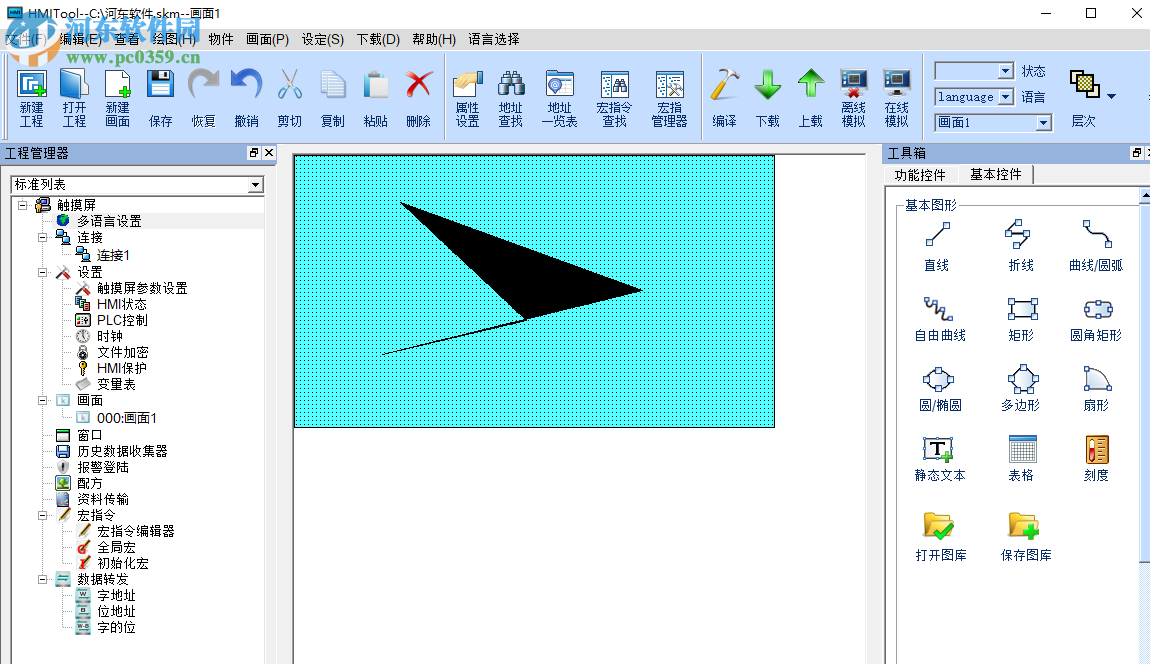The image size is (1150, 664).
Task: Select the 曲线/圆弧 curve tool
Action: (1096, 247)
